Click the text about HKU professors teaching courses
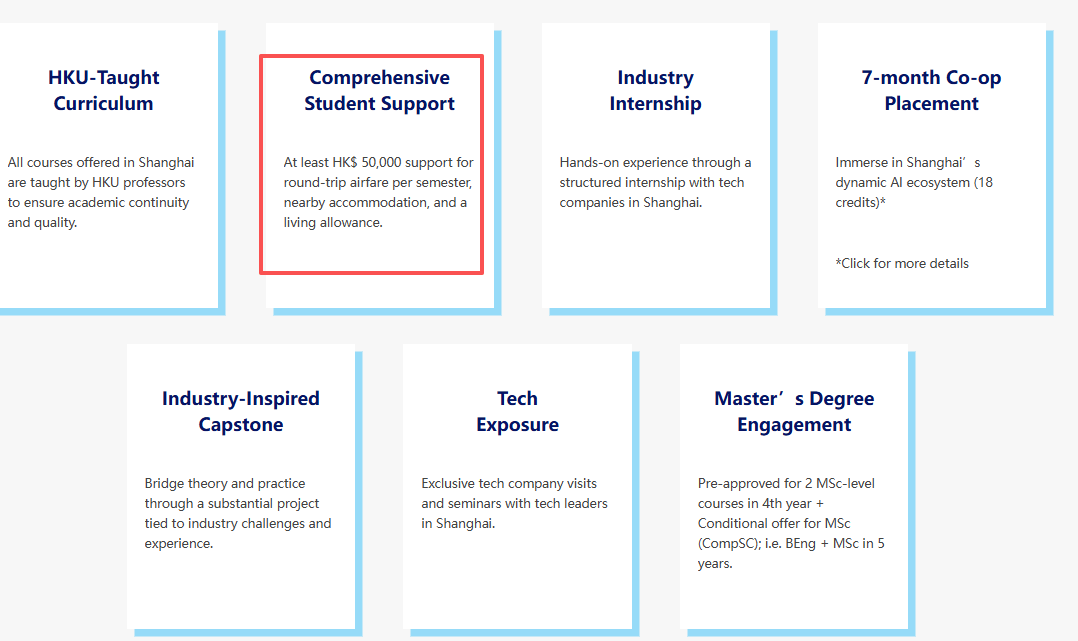 (100, 192)
